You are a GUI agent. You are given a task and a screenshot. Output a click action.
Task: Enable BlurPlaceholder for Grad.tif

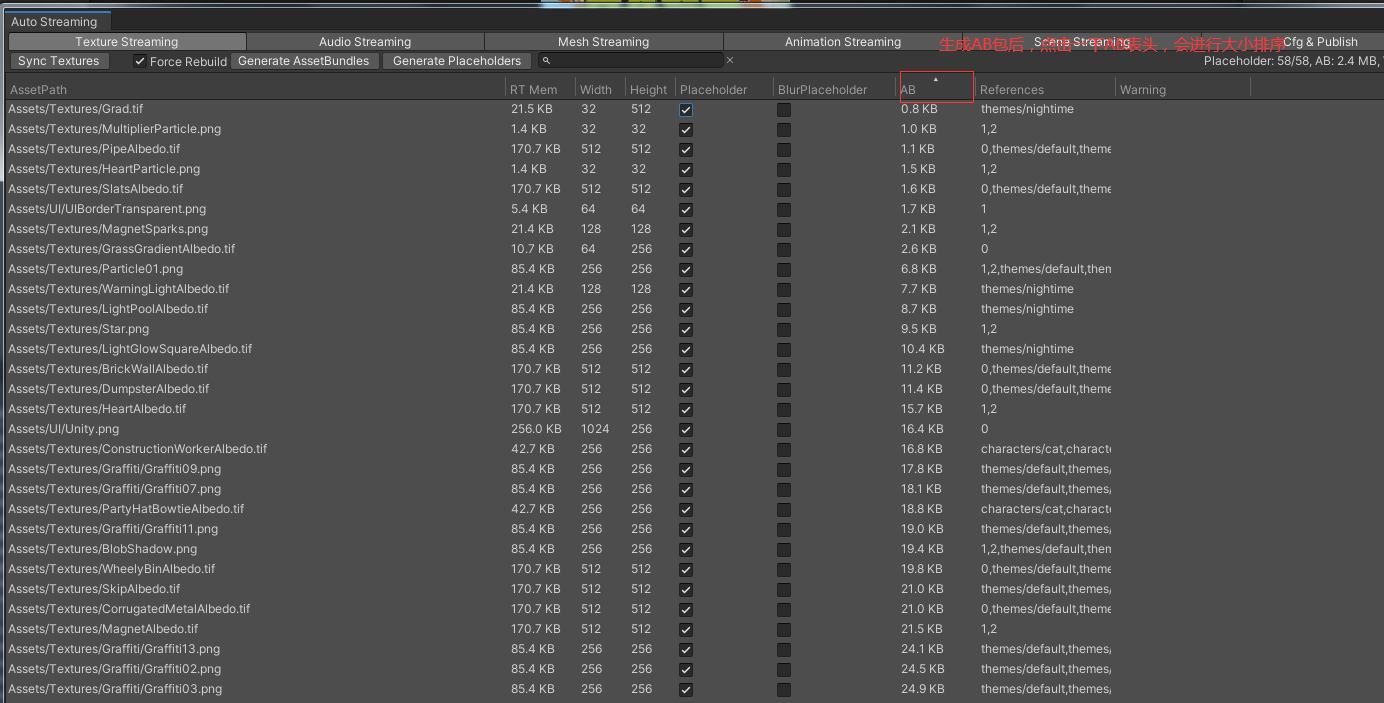tap(784, 109)
